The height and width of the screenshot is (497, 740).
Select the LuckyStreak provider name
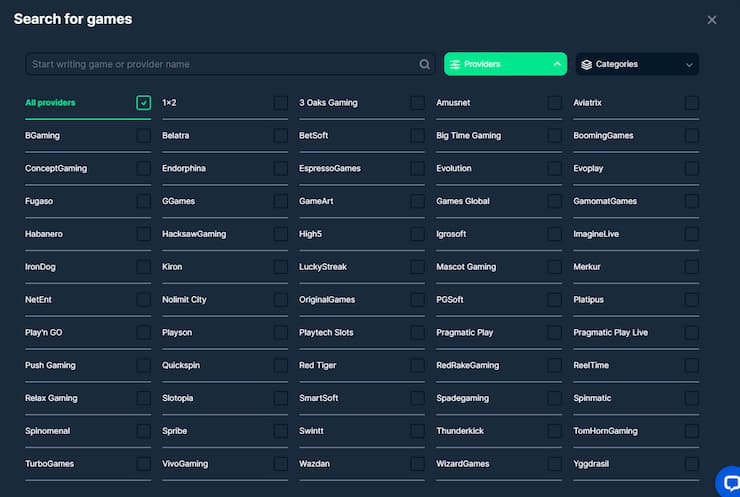(x=323, y=267)
